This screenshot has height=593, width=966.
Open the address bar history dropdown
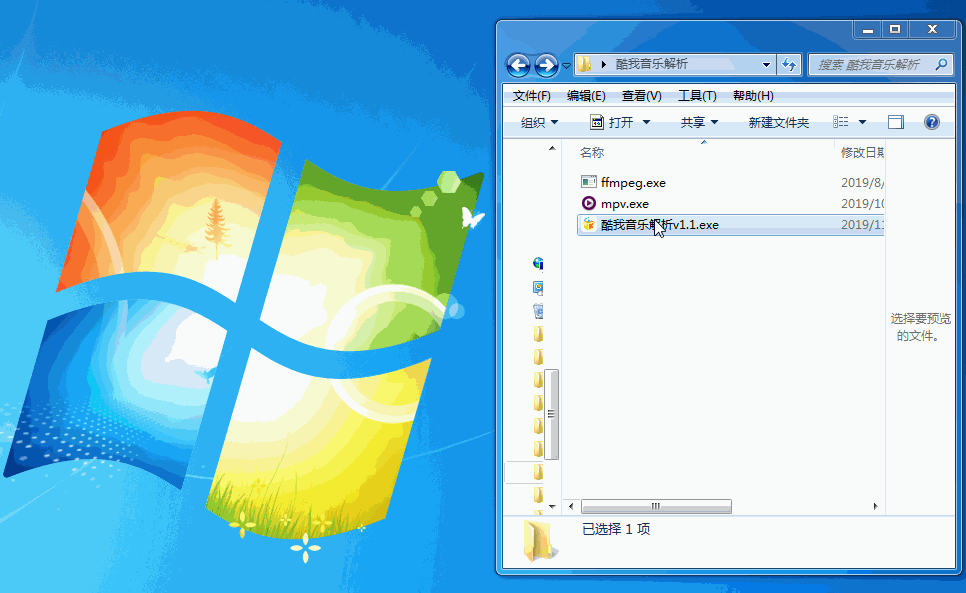766,64
